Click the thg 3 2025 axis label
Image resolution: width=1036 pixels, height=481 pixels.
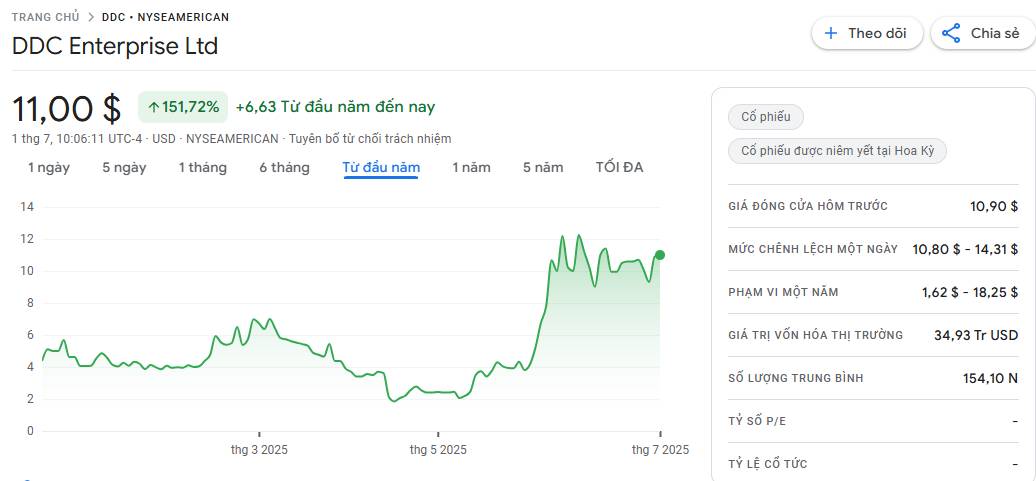click(259, 450)
